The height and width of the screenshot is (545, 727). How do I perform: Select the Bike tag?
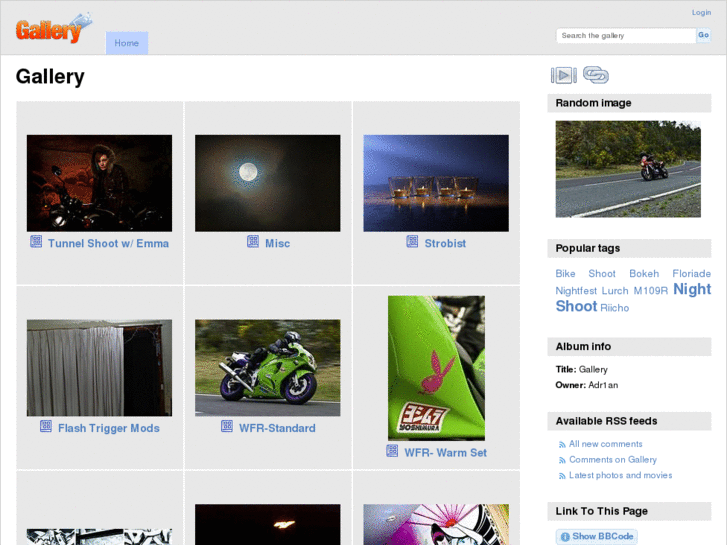(x=565, y=274)
